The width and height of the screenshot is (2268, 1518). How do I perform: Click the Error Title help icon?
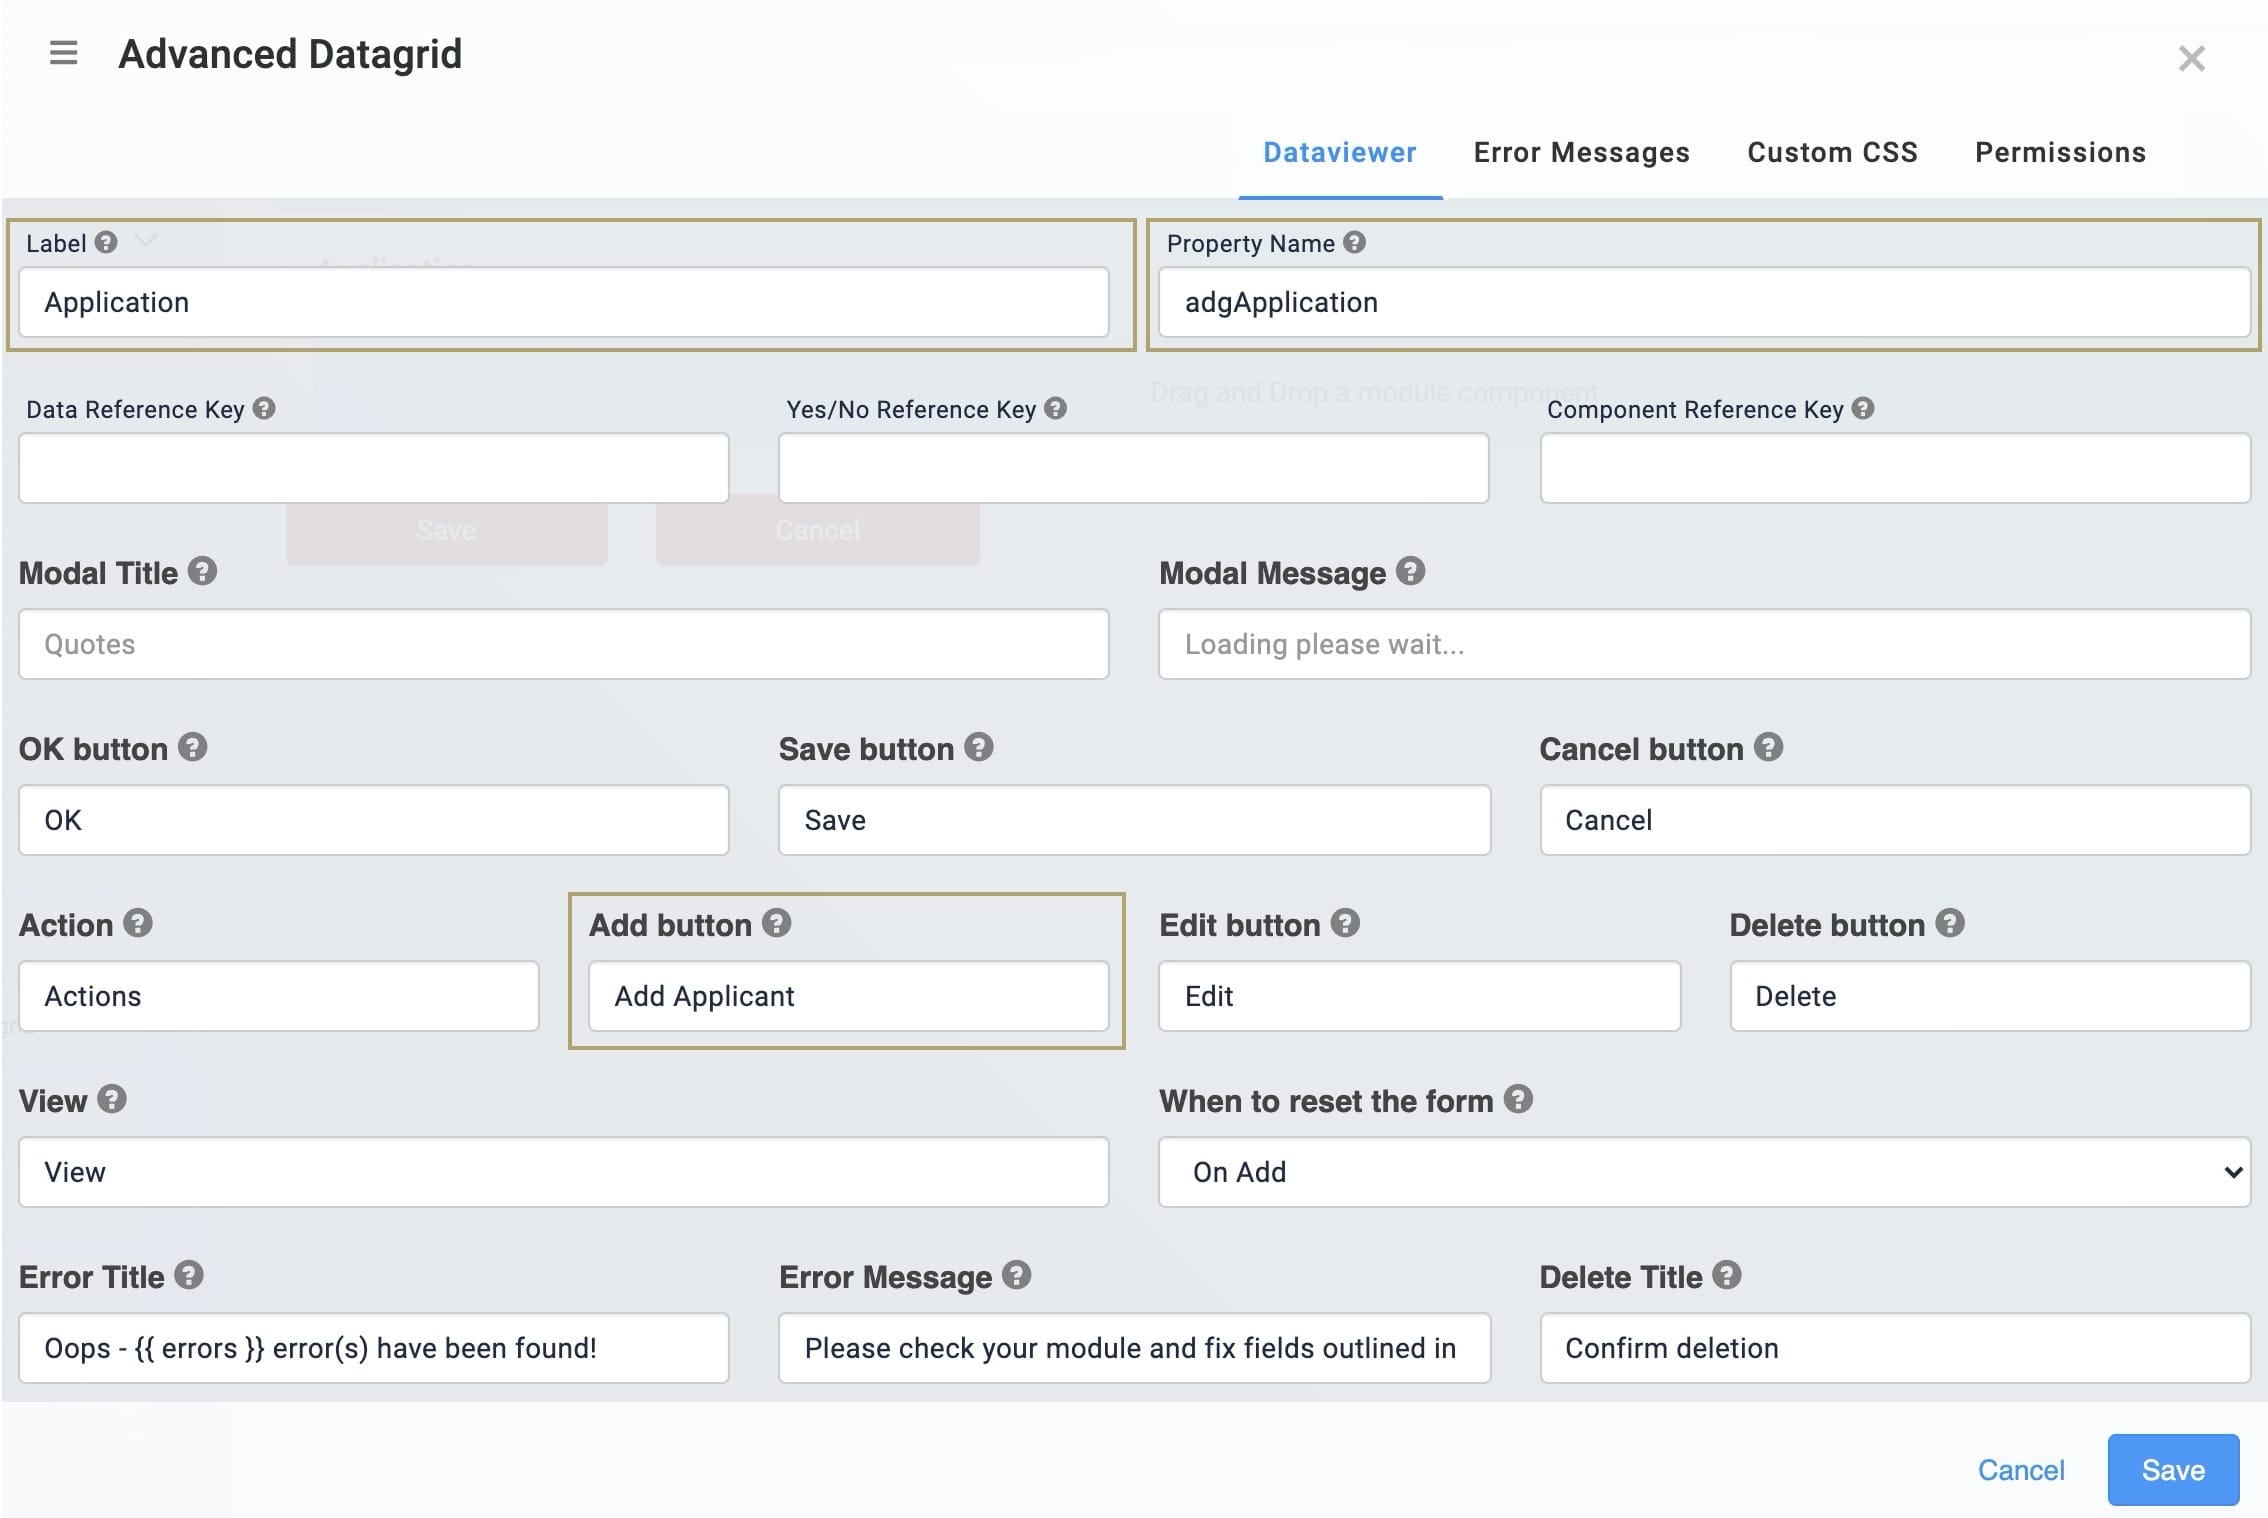(188, 1275)
